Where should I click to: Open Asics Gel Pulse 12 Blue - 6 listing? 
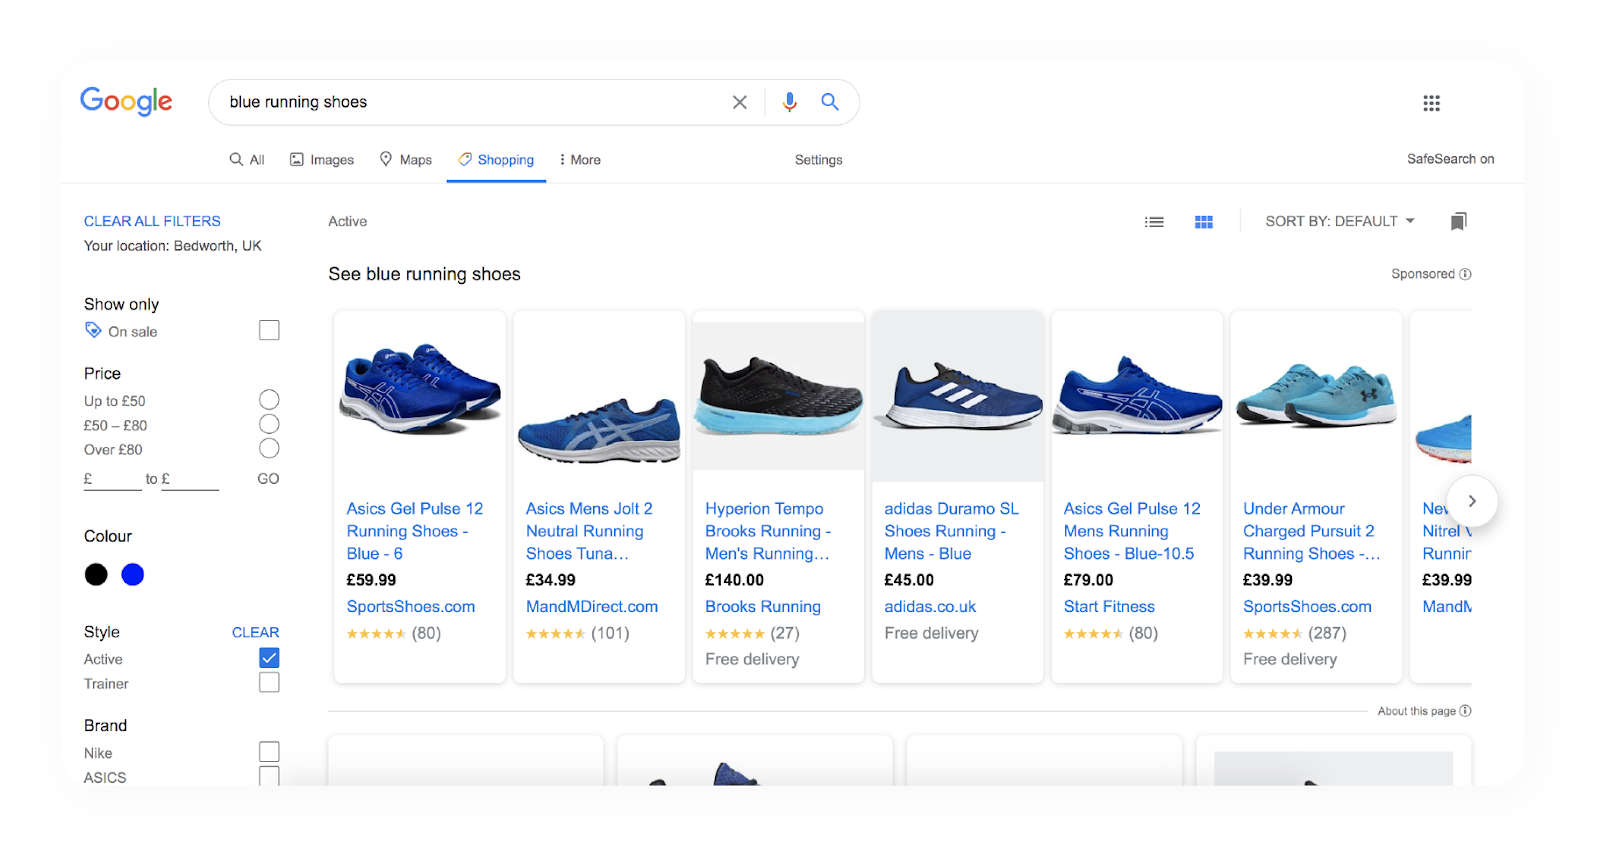(x=415, y=531)
